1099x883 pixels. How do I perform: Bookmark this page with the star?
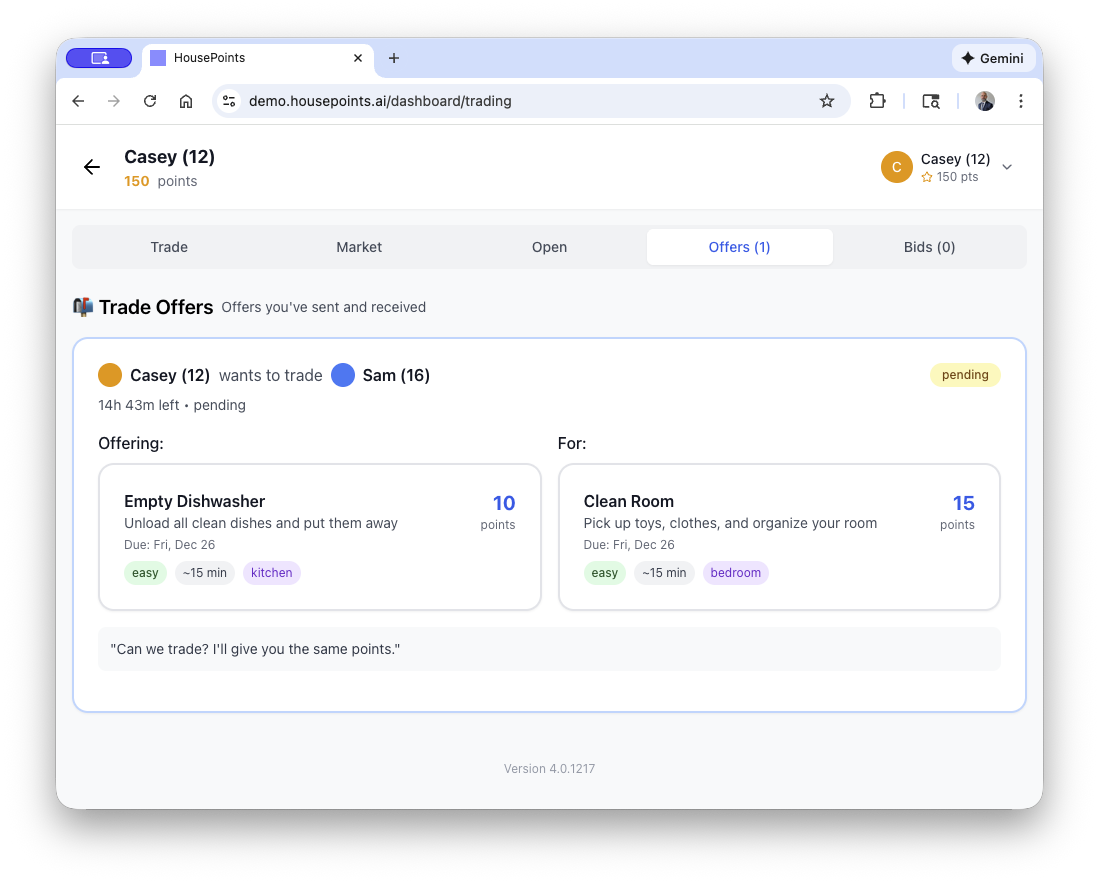coord(827,101)
